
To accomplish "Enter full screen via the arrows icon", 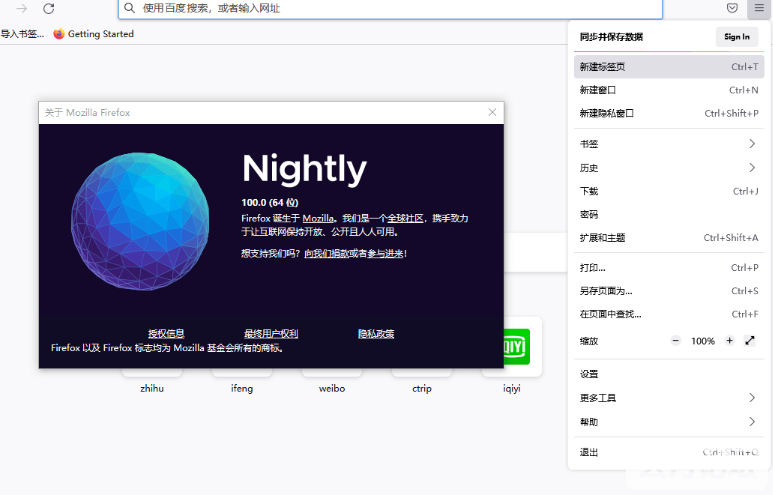I will 750,341.
